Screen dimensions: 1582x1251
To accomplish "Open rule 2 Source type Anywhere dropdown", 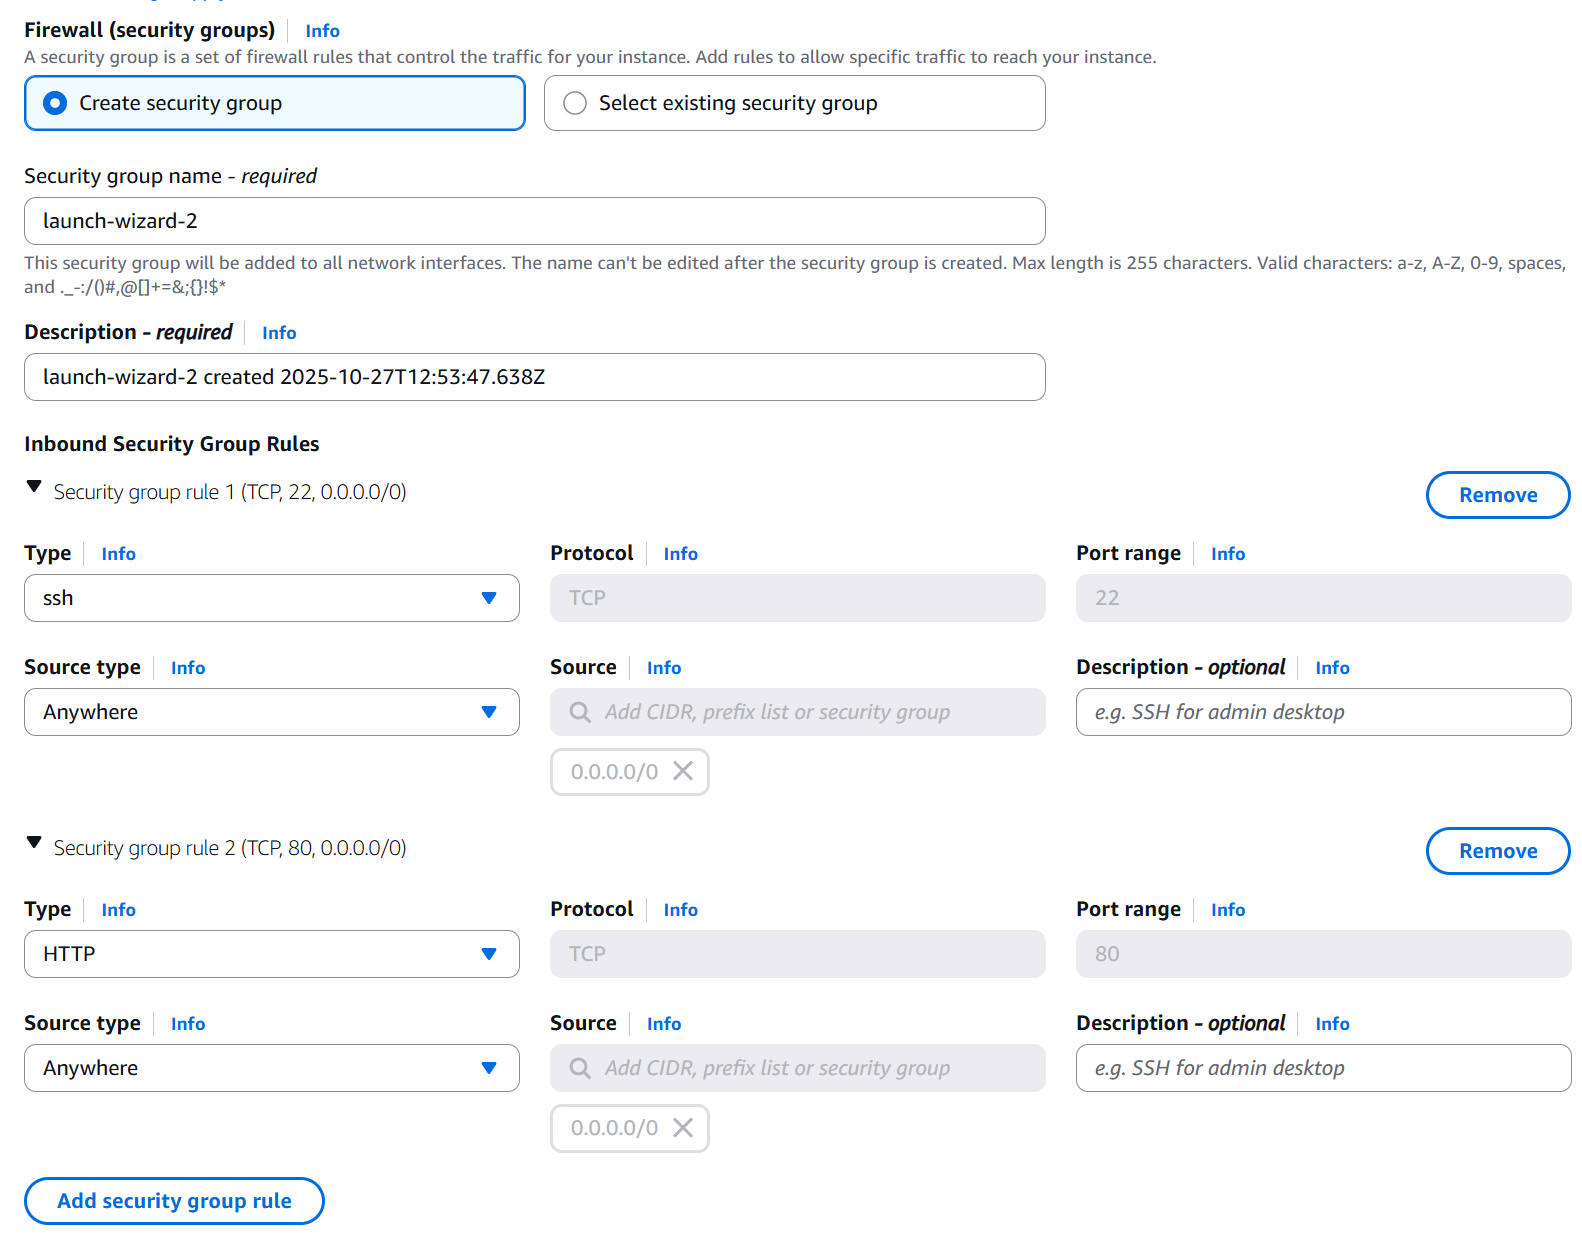I will (271, 1068).
